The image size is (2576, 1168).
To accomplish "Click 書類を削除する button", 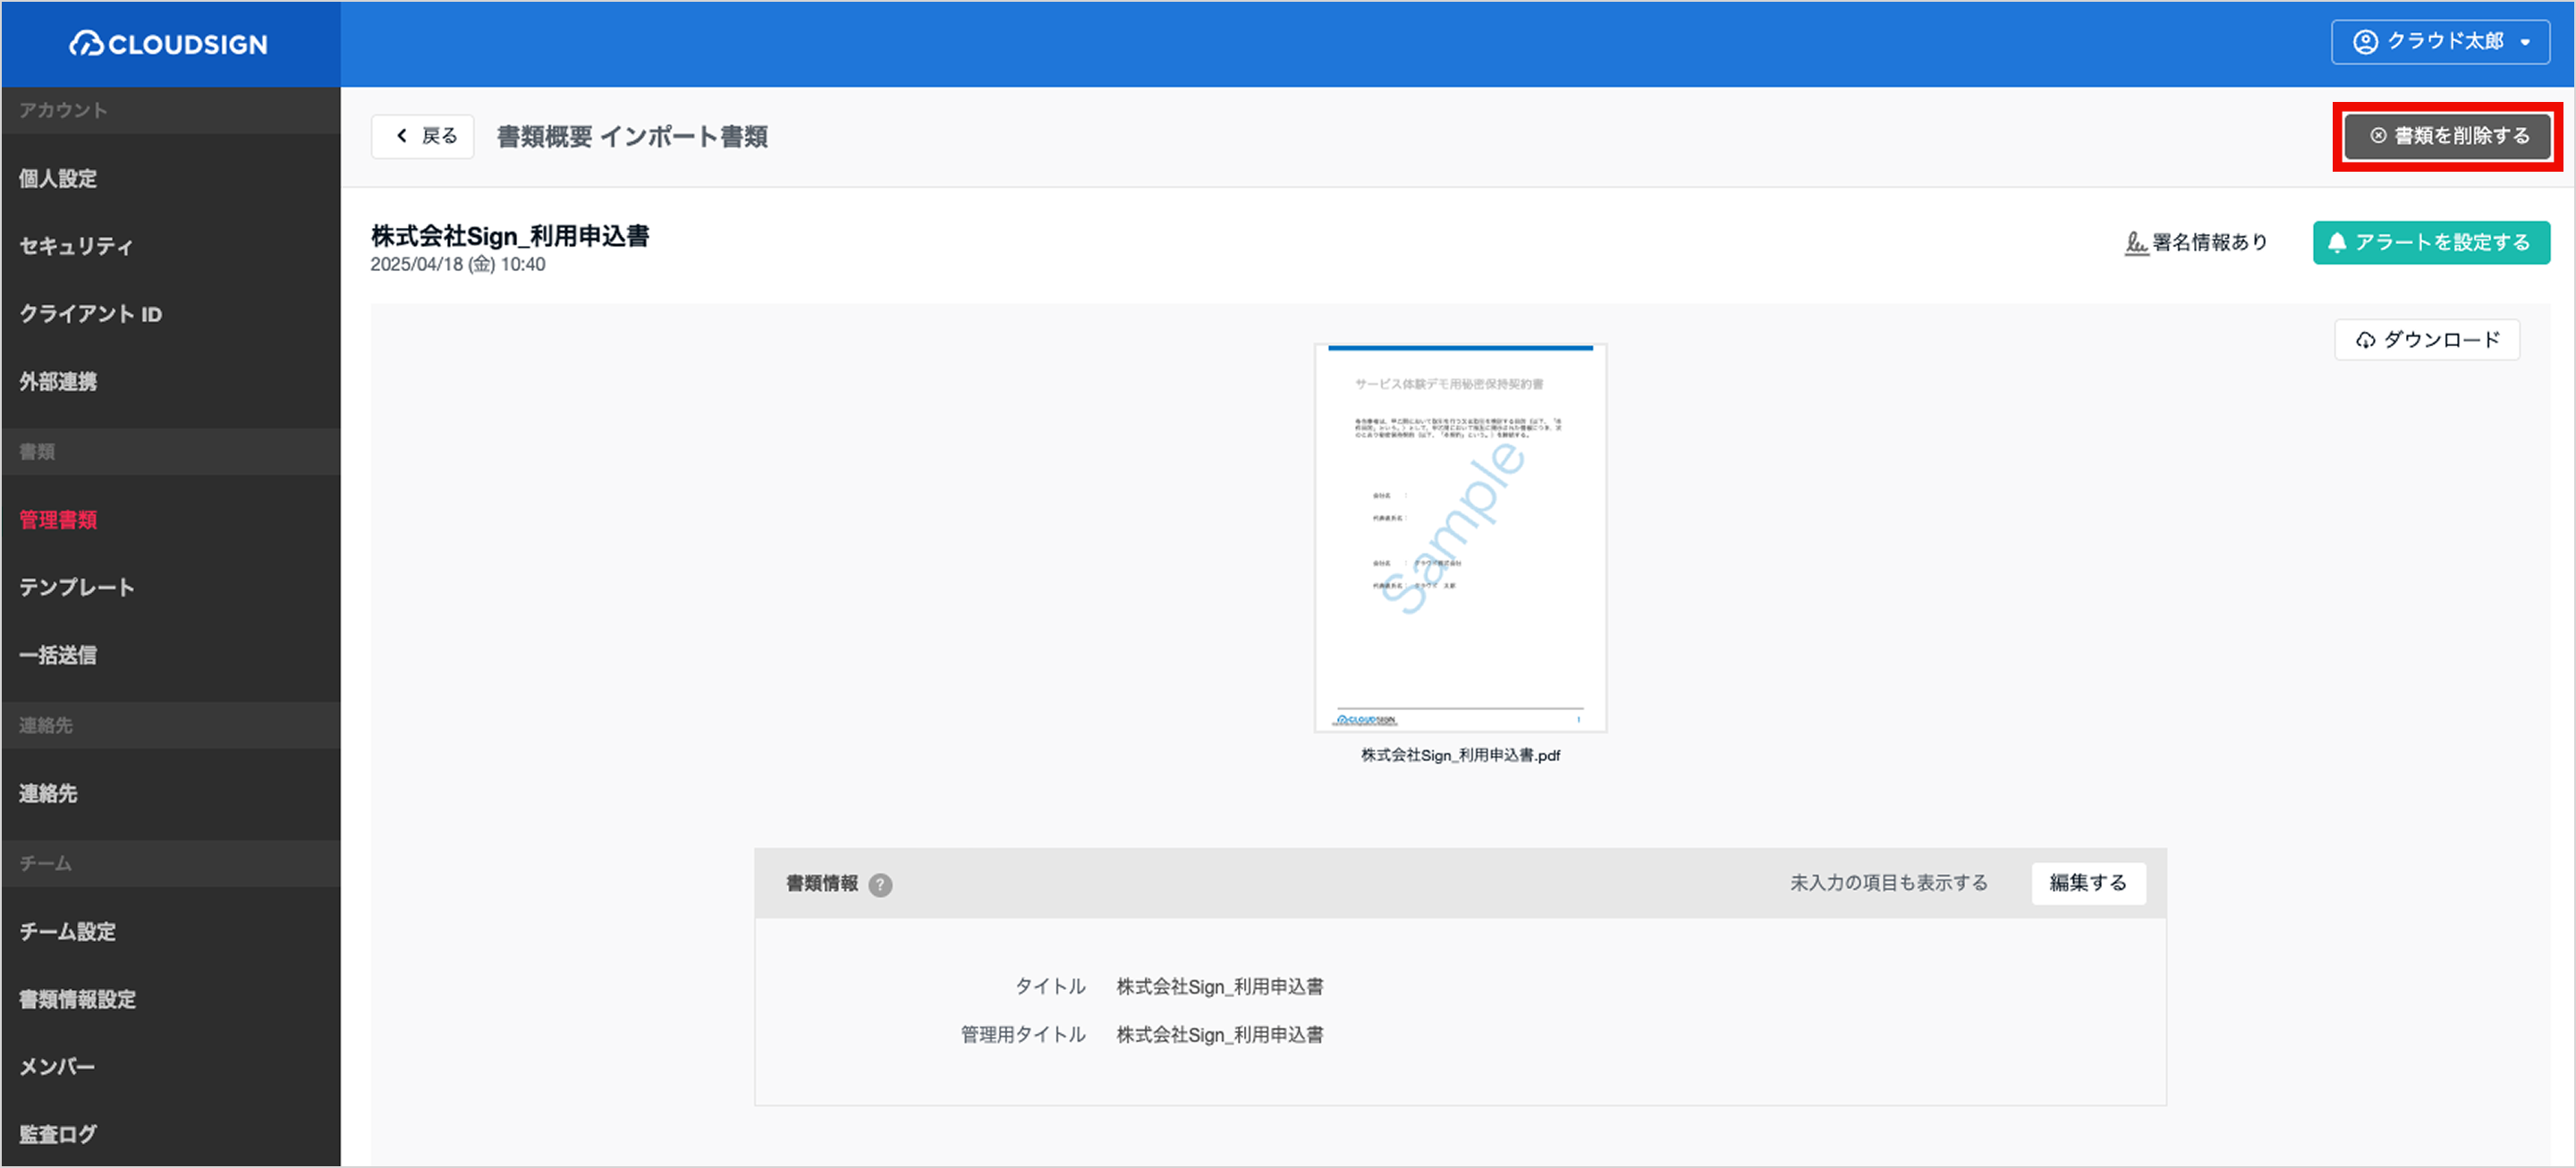I will [2447, 136].
